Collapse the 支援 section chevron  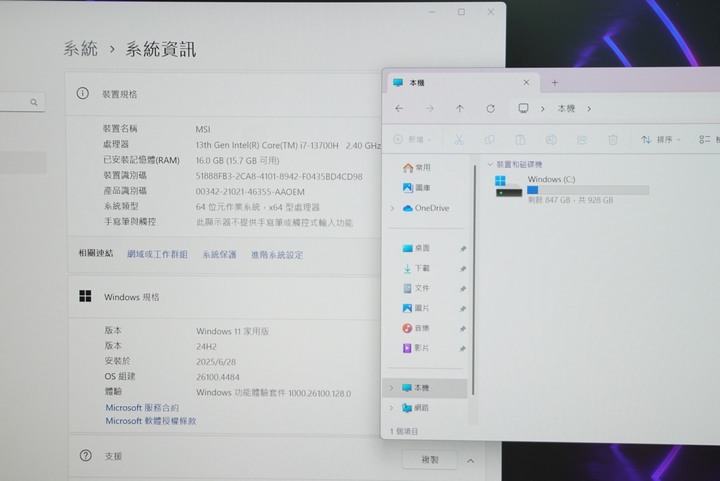click(471, 460)
